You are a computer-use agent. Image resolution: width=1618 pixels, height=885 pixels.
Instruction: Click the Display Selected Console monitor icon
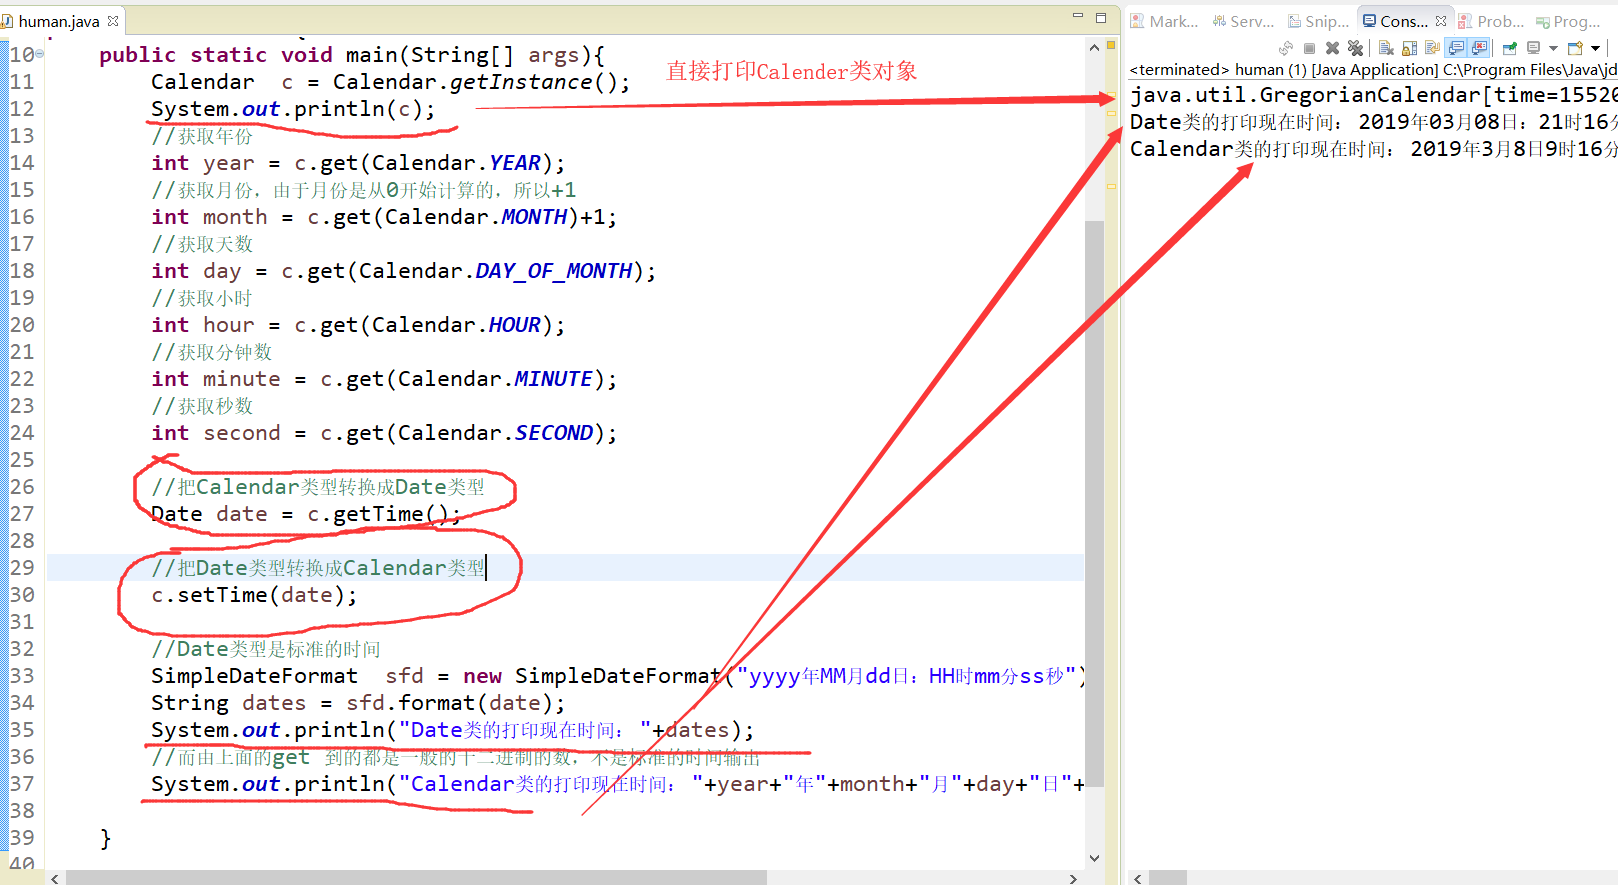(x=1533, y=48)
